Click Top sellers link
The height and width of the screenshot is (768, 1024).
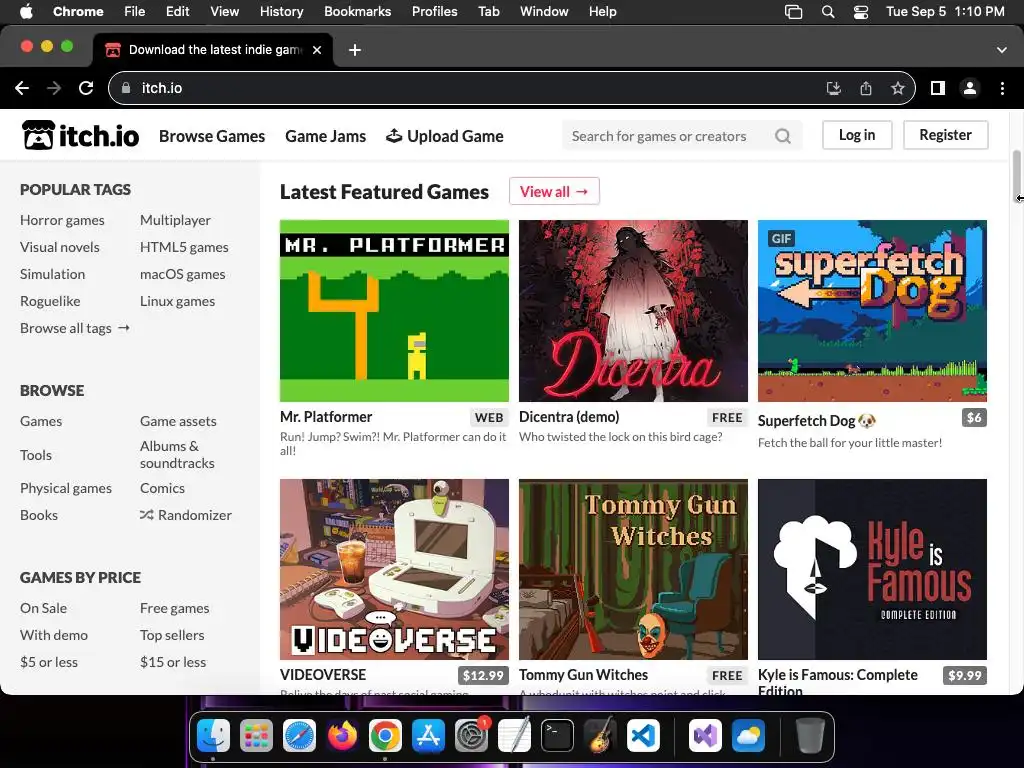[x=172, y=635]
